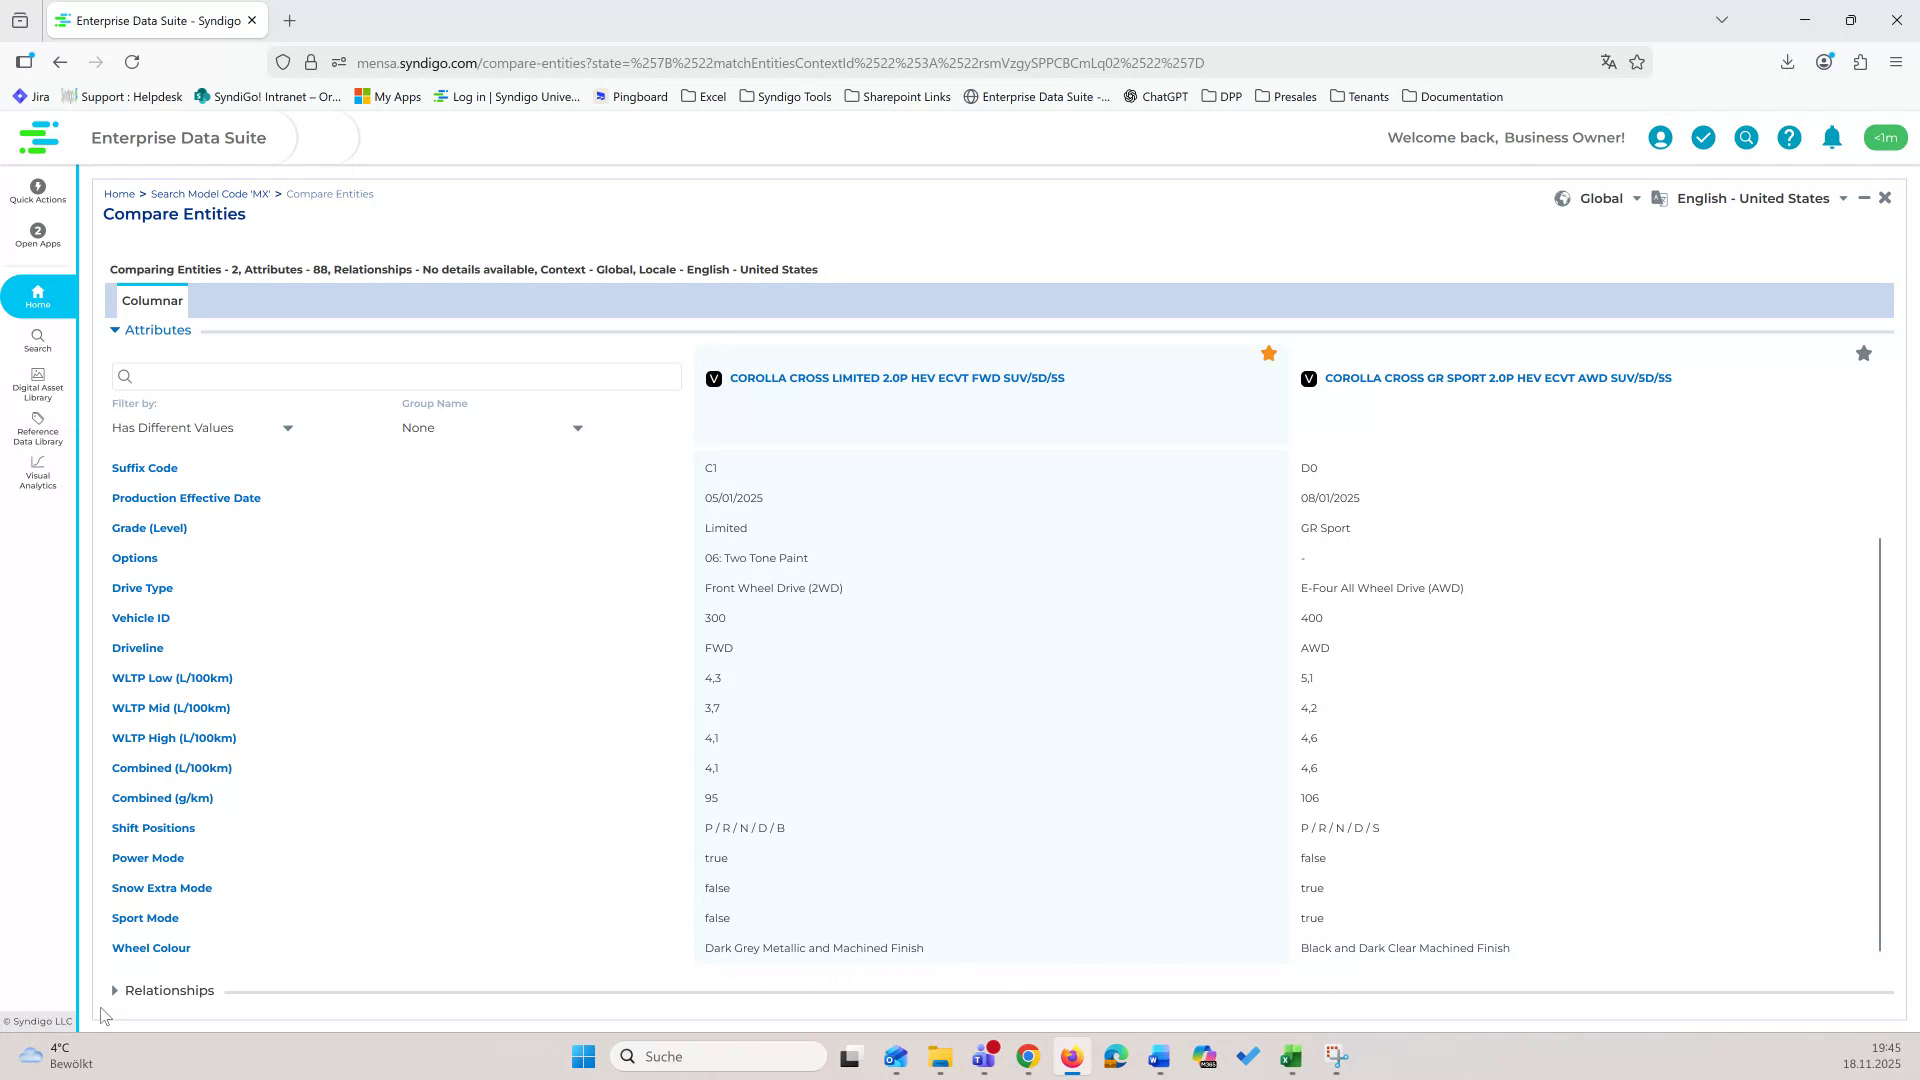Open the Reference Data Library

(x=37, y=430)
